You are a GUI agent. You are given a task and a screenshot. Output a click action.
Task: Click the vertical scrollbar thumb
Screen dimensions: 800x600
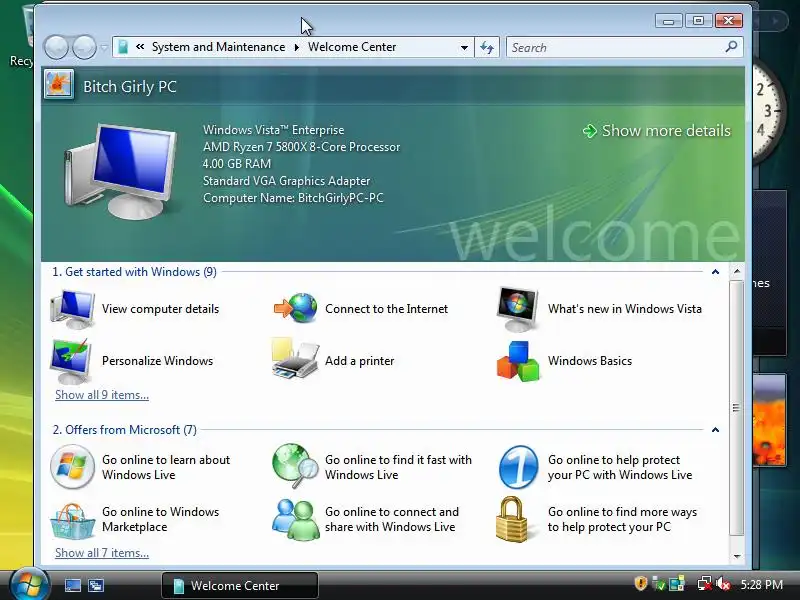(736, 408)
